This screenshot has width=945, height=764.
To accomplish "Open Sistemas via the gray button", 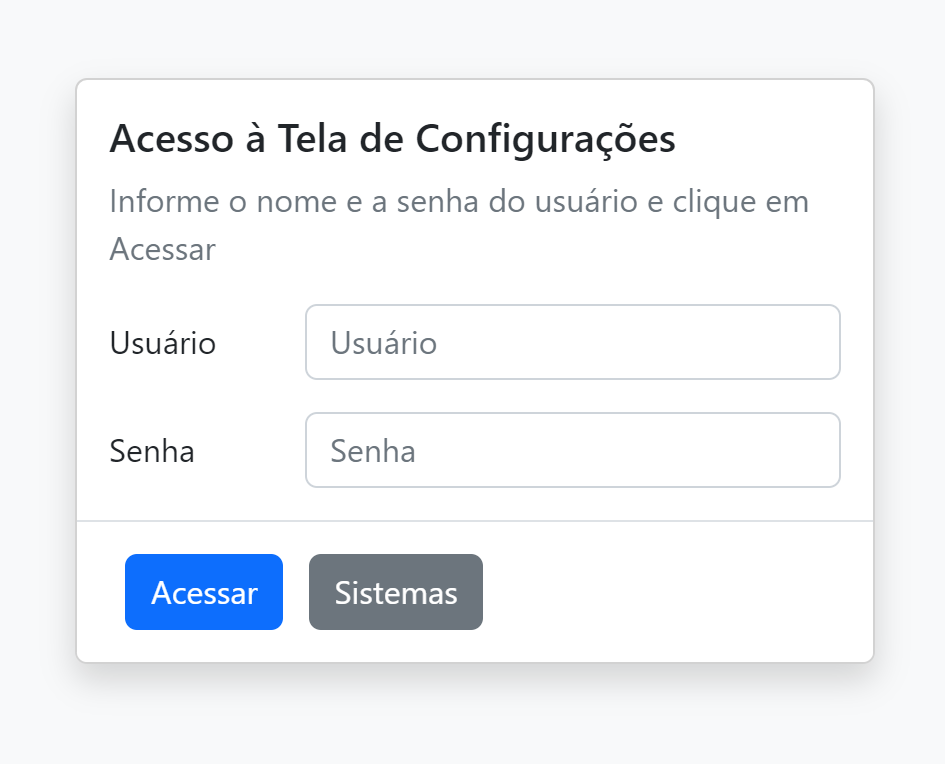I will pos(396,592).
